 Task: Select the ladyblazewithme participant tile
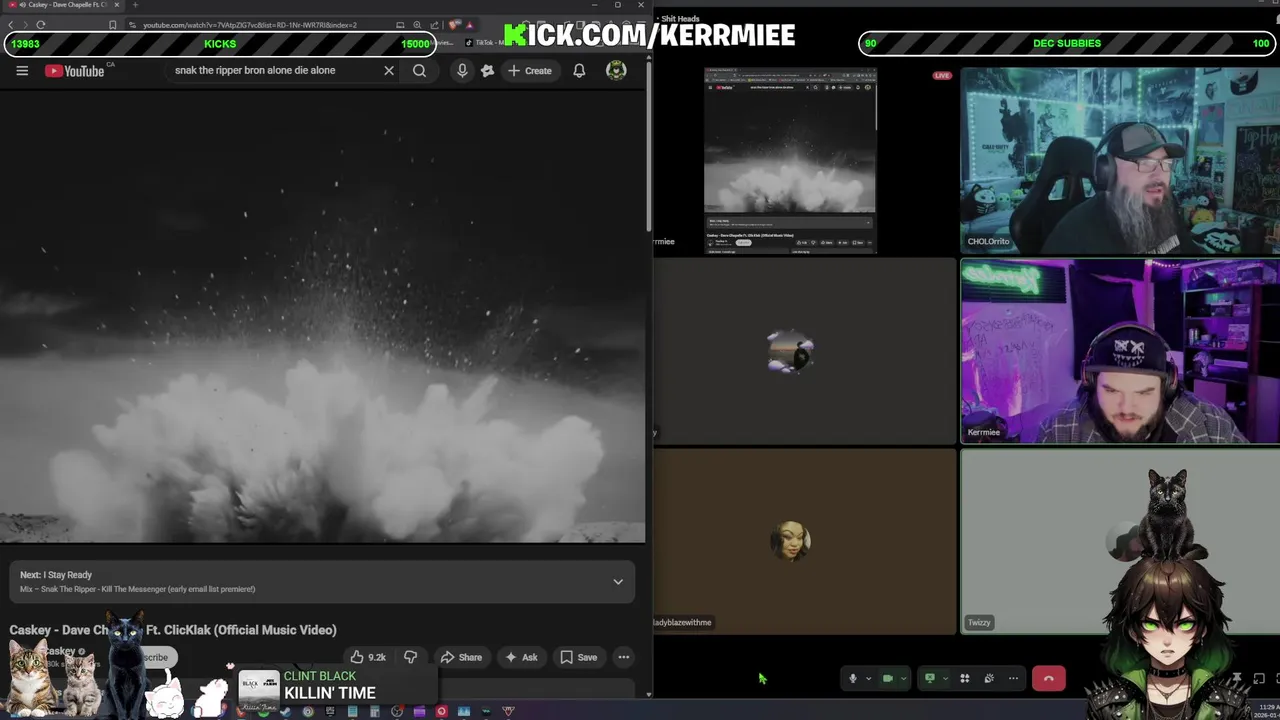click(804, 541)
